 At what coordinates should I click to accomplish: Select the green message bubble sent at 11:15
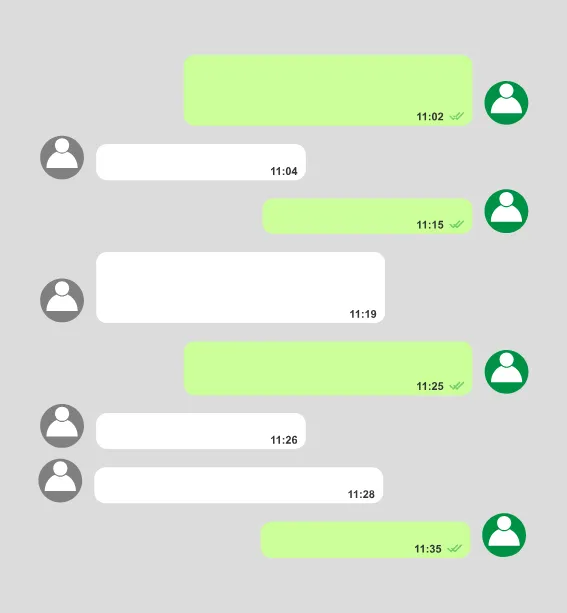point(367,216)
